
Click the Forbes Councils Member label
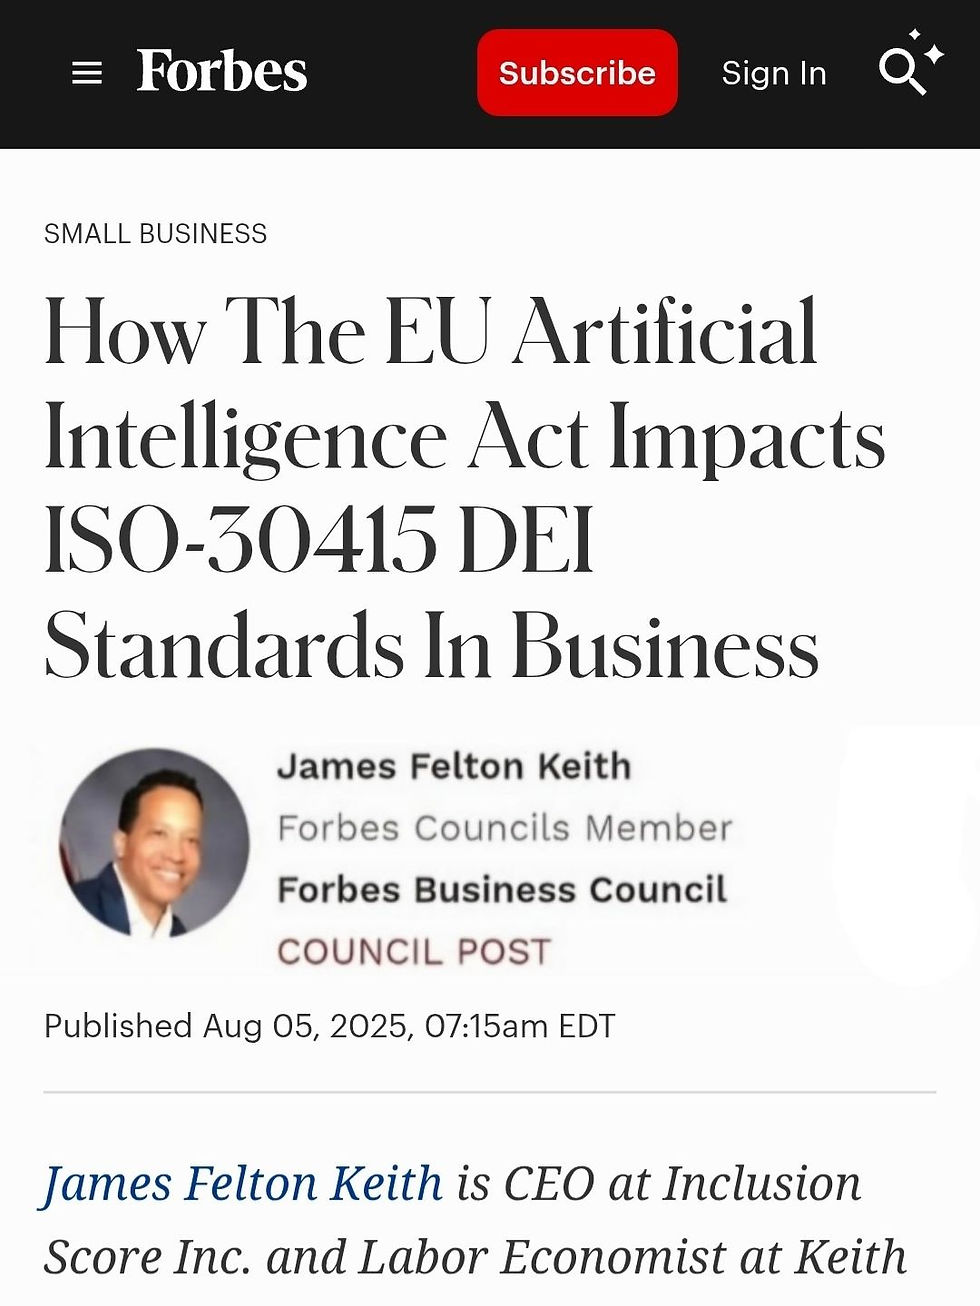click(x=504, y=828)
